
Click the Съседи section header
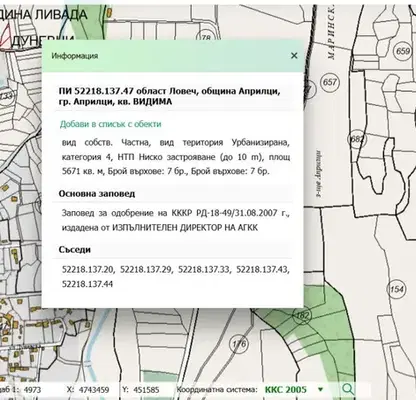pos(75,250)
